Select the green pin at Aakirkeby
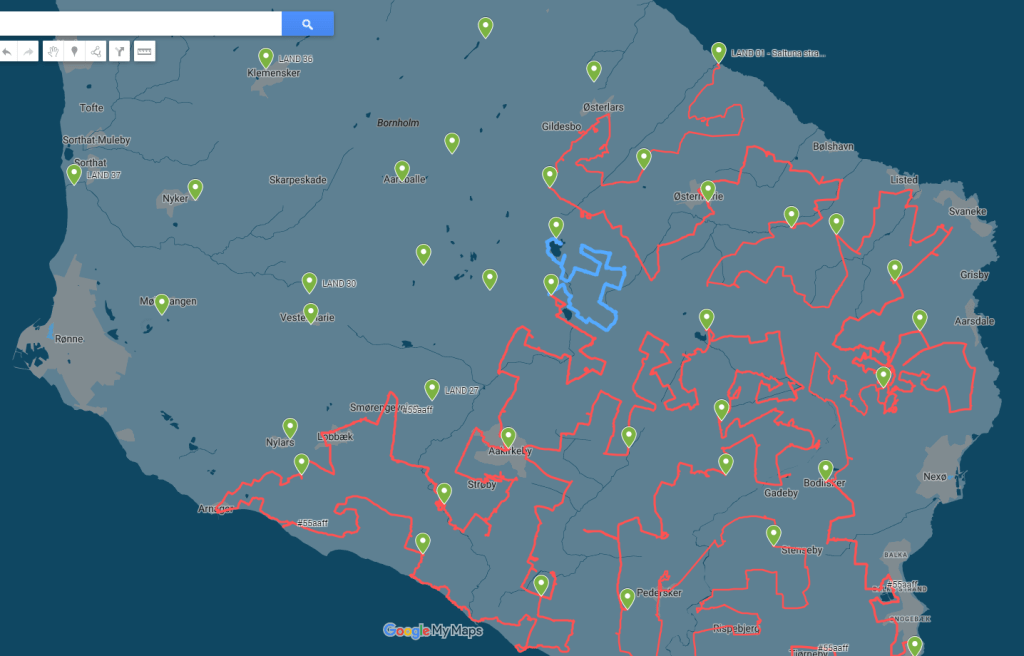Image resolution: width=1024 pixels, height=656 pixels. coord(508,436)
